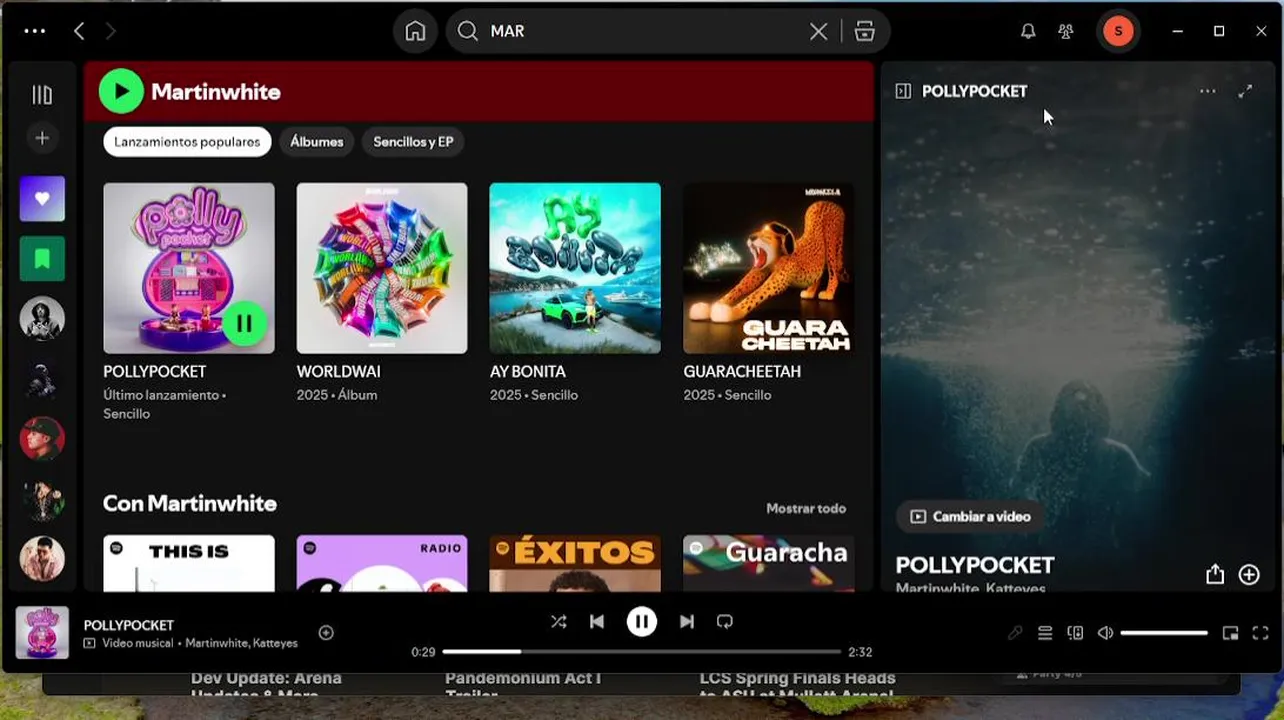Image resolution: width=1284 pixels, height=720 pixels.
Task: Open the notifications bell
Action: point(1028,31)
